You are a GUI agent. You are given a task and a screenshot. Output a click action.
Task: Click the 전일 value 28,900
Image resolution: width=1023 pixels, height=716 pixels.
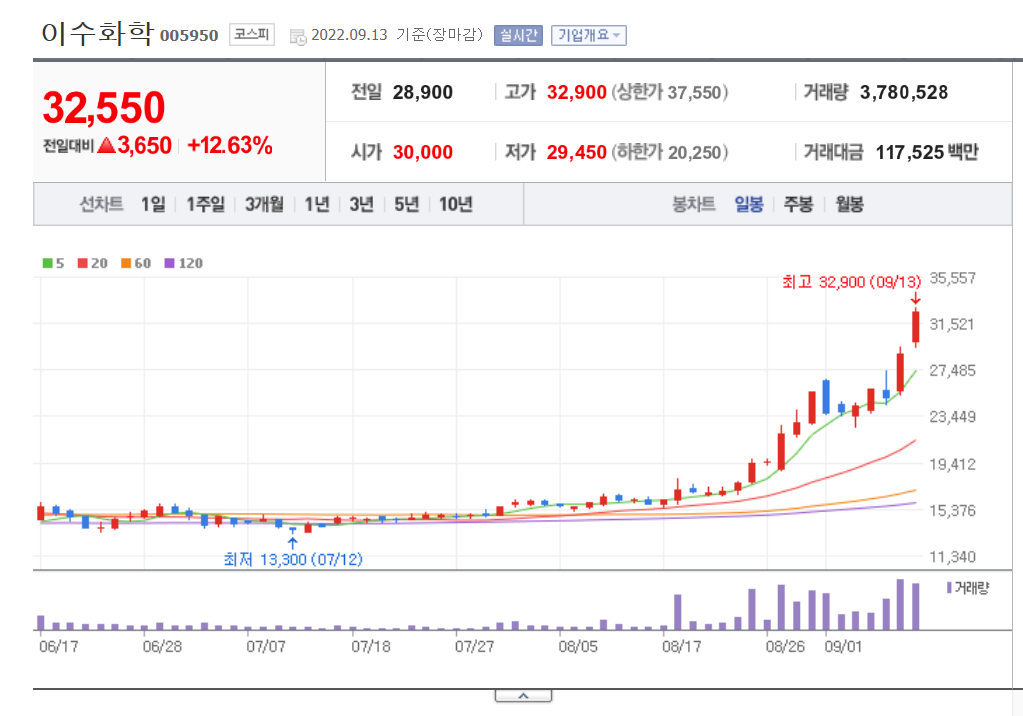pyautogui.click(x=423, y=92)
